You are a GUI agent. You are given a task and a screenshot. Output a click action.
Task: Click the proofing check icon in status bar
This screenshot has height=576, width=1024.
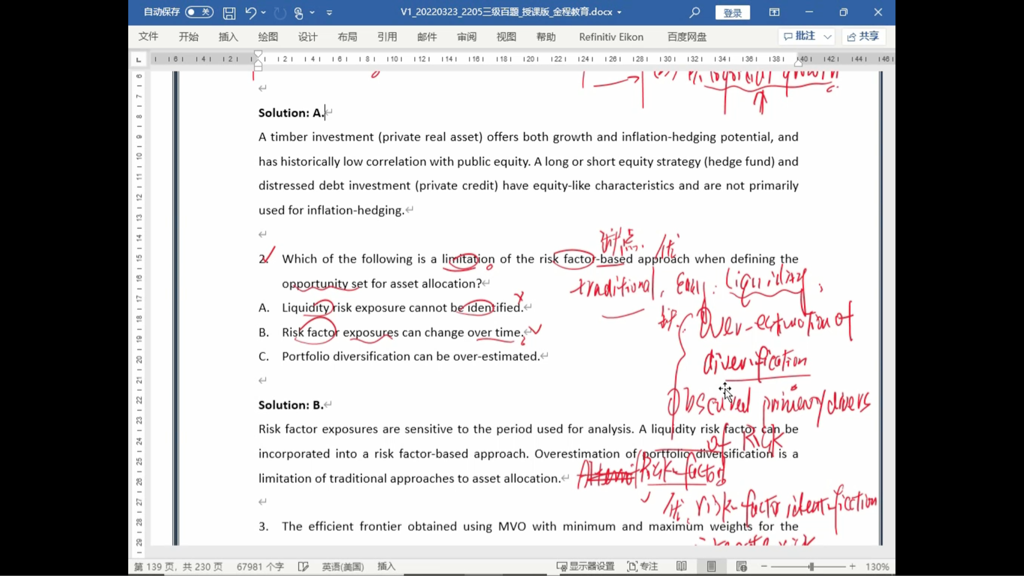pos(303,566)
